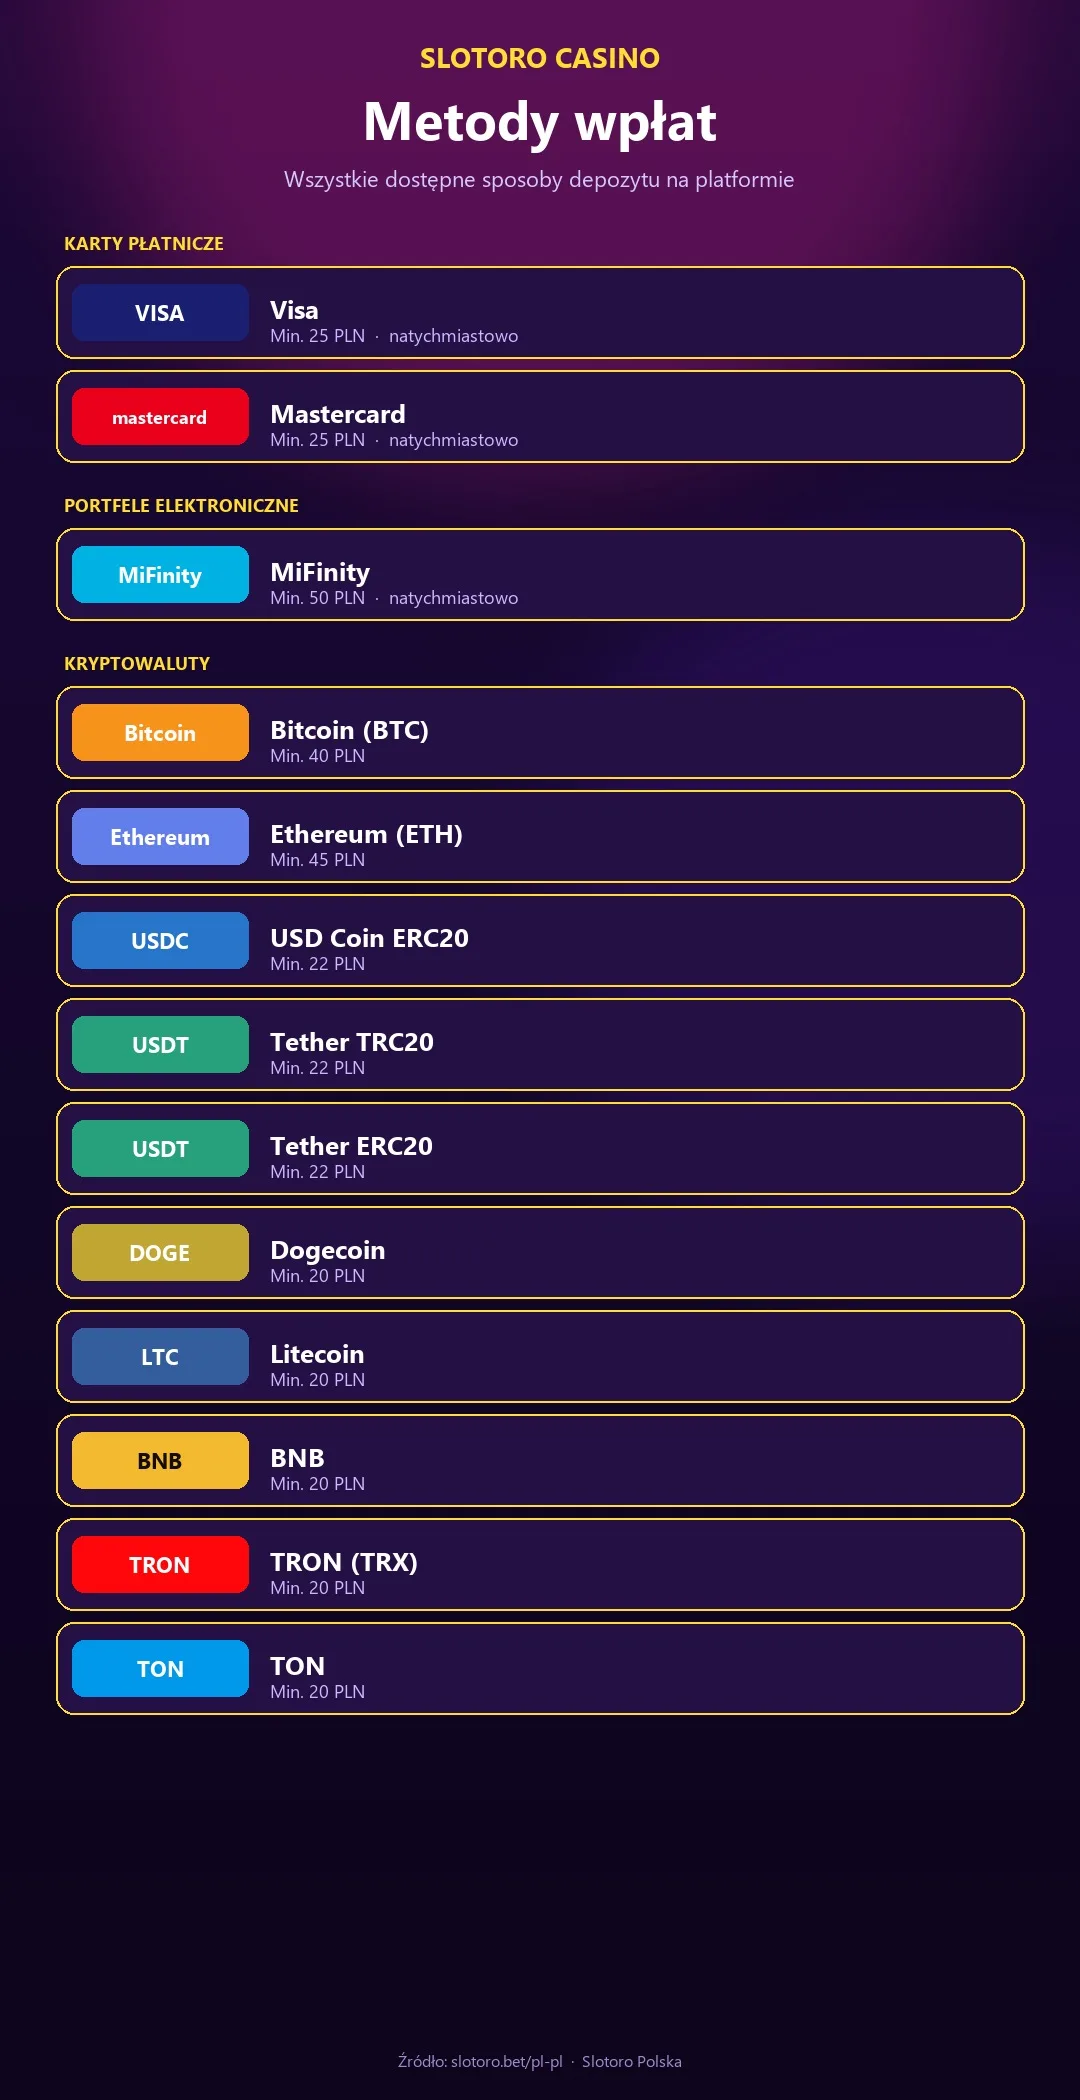Image resolution: width=1080 pixels, height=2100 pixels.
Task: Click the Dogecoin method title
Action: click(x=328, y=1250)
